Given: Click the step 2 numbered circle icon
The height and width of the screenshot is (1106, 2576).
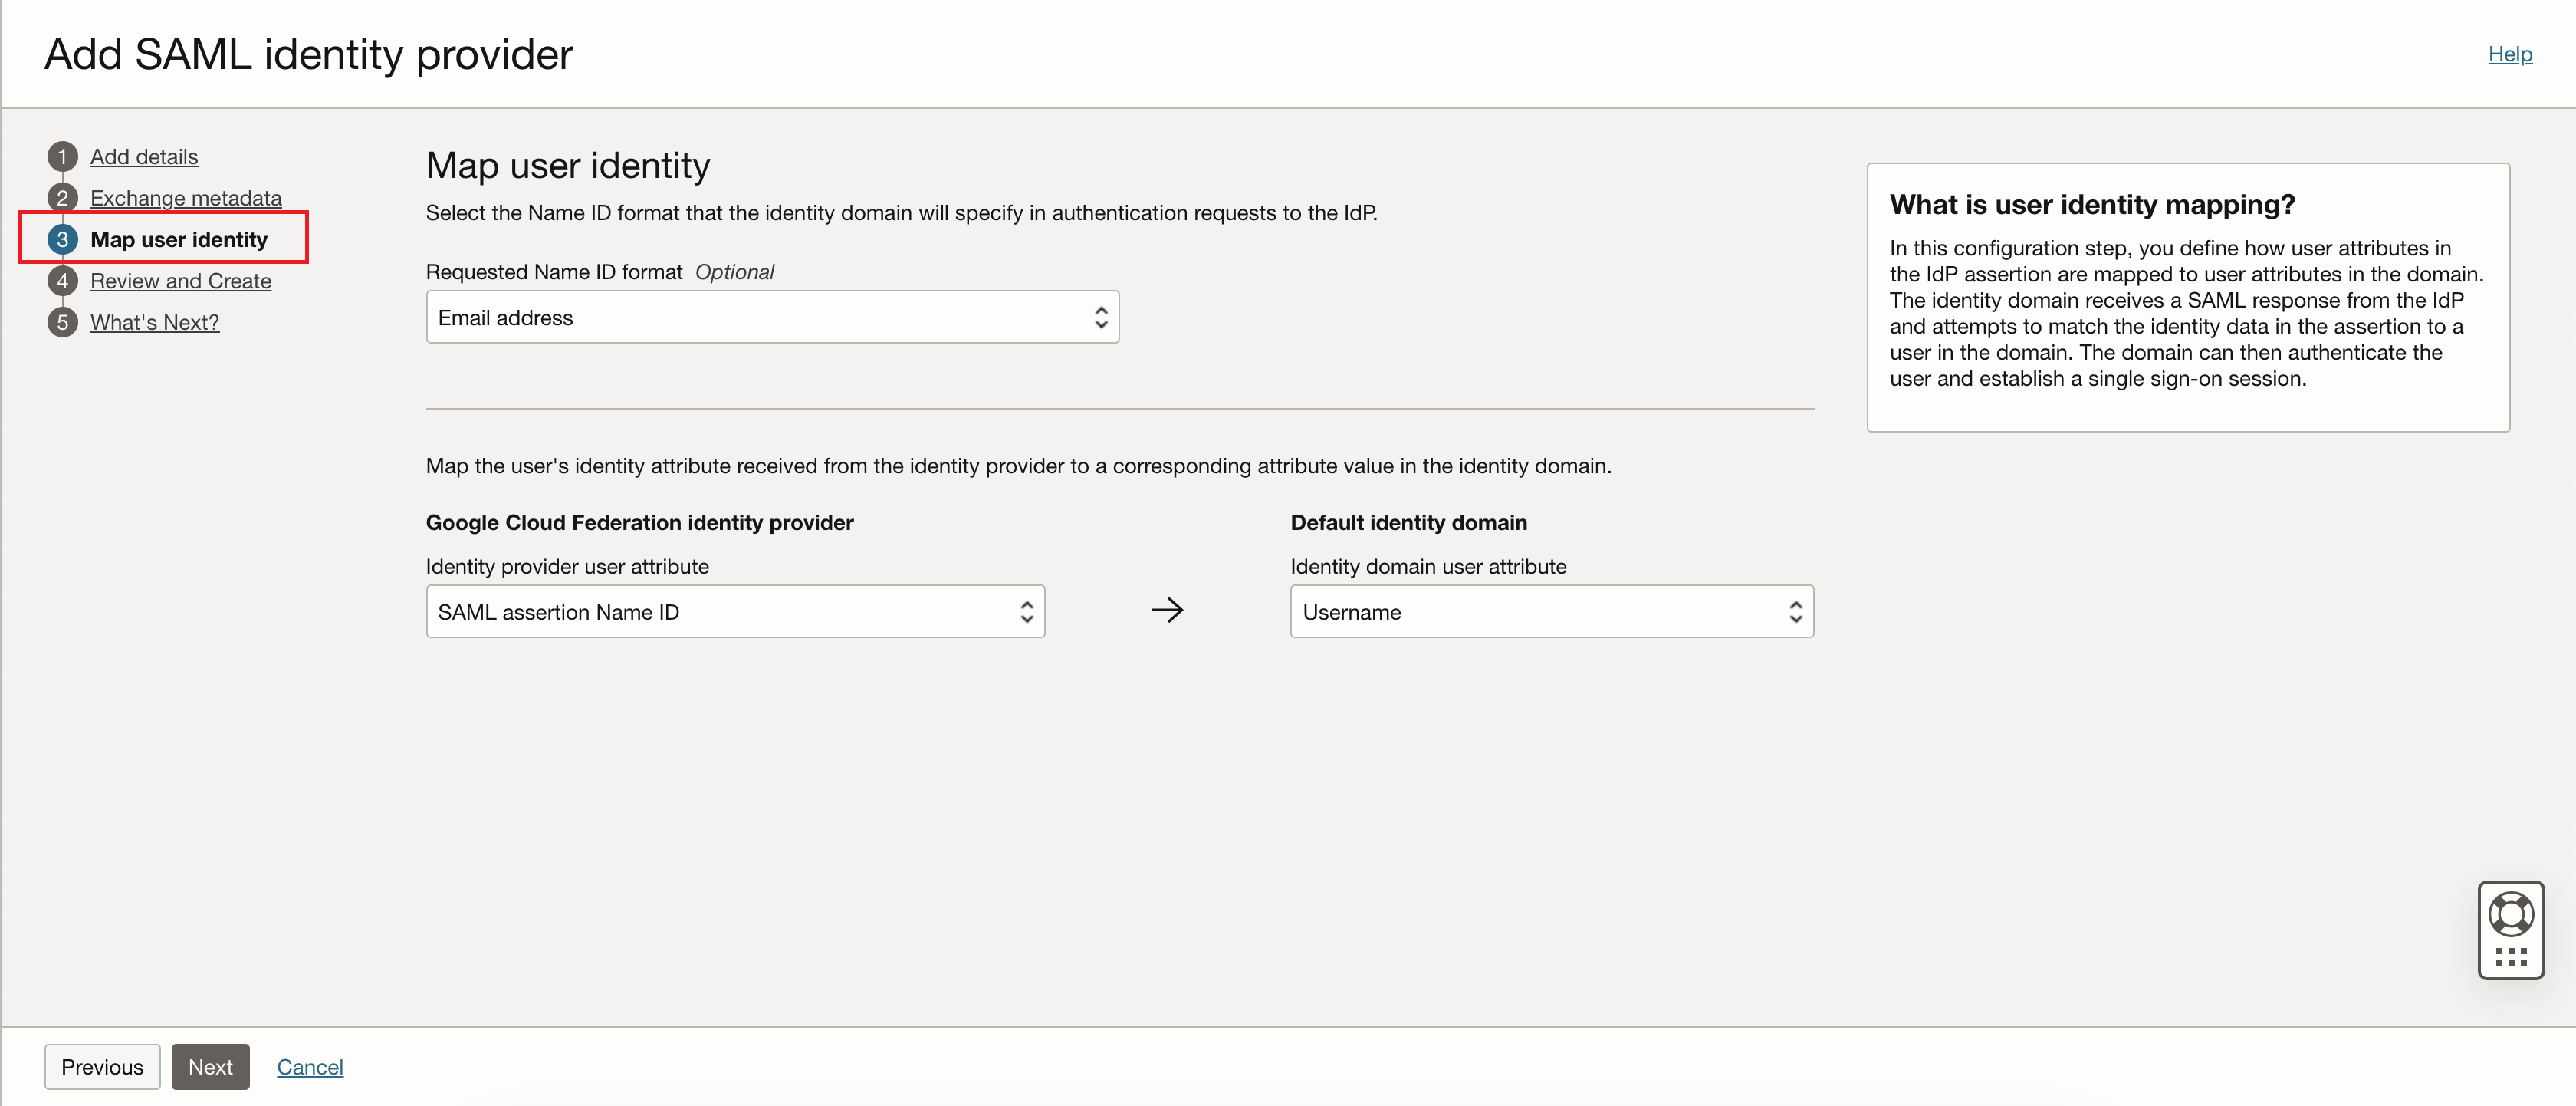Looking at the screenshot, I should pyautogui.click(x=63, y=198).
